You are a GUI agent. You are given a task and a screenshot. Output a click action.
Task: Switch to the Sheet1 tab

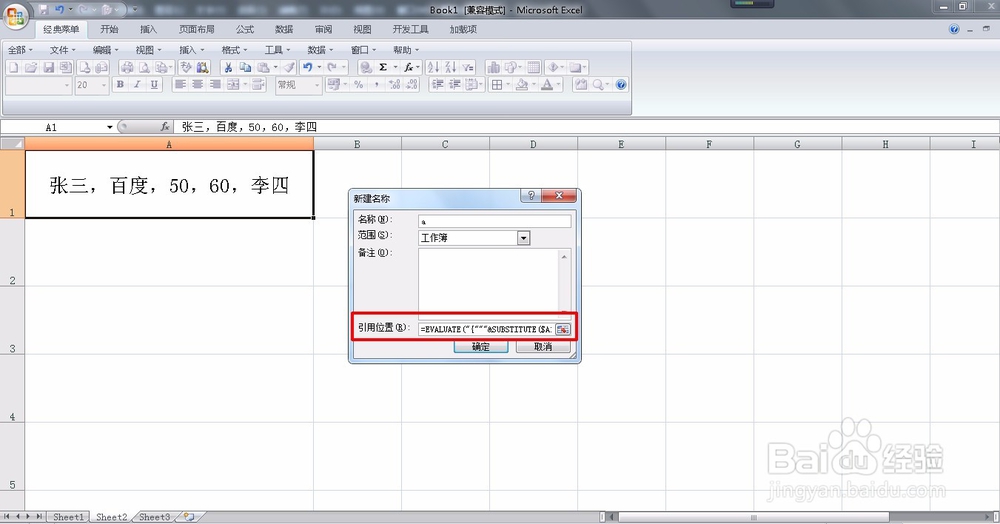tap(68, 517)
